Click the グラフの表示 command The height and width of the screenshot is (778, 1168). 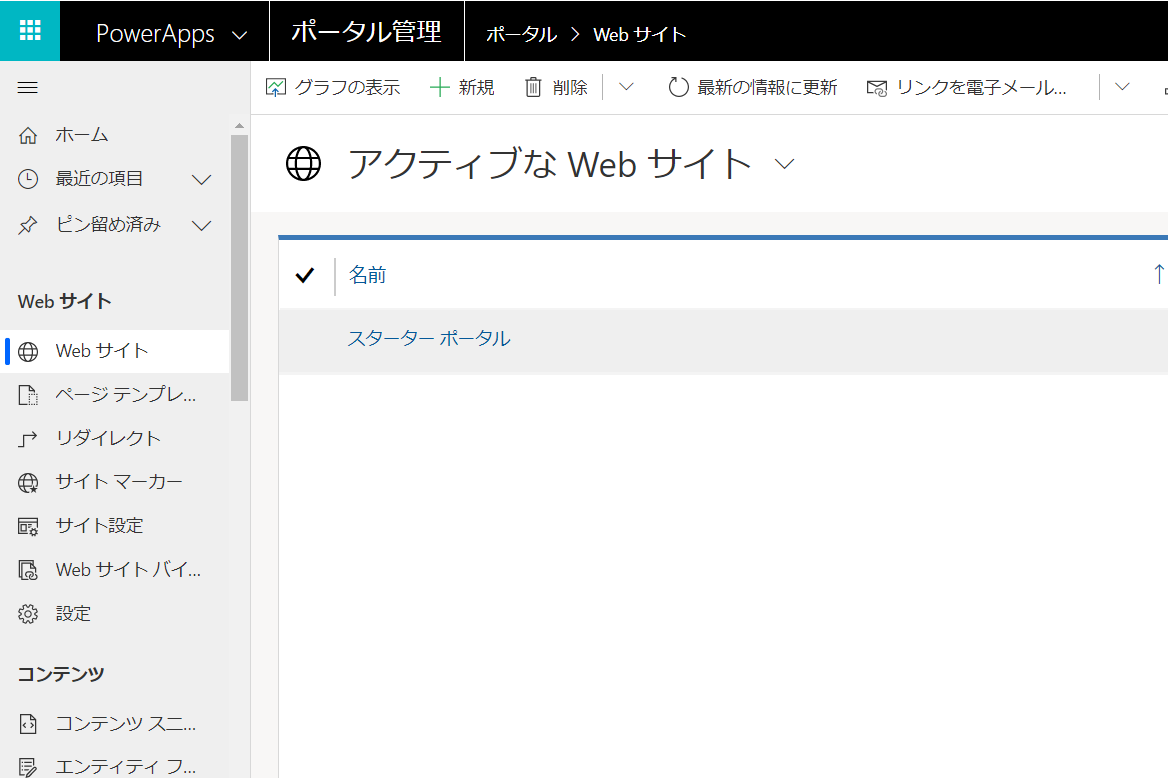point(333,87)
